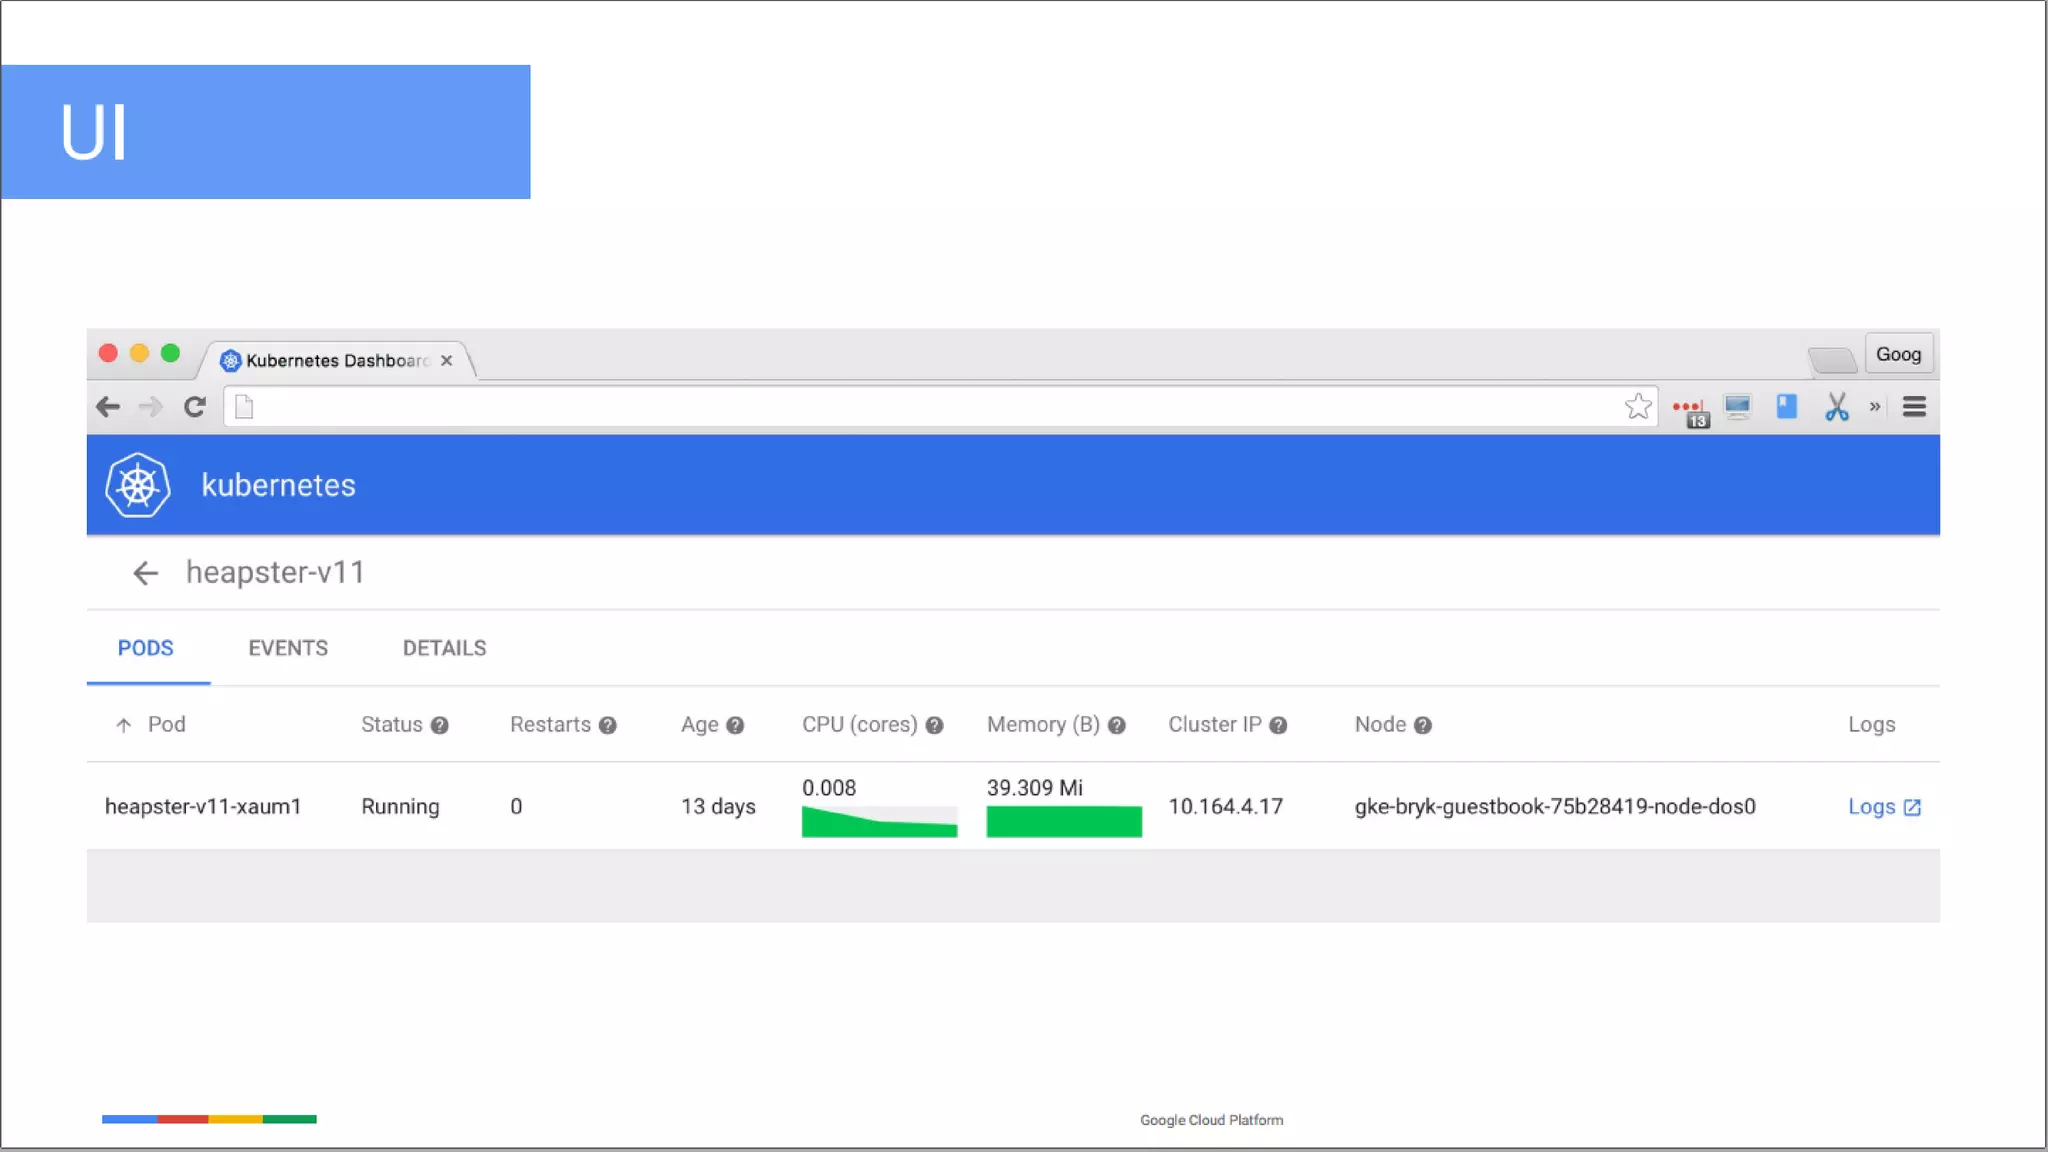Click the scissors extension icon
This screenshot has width=2048, height=1152.
click(1836, 407)
